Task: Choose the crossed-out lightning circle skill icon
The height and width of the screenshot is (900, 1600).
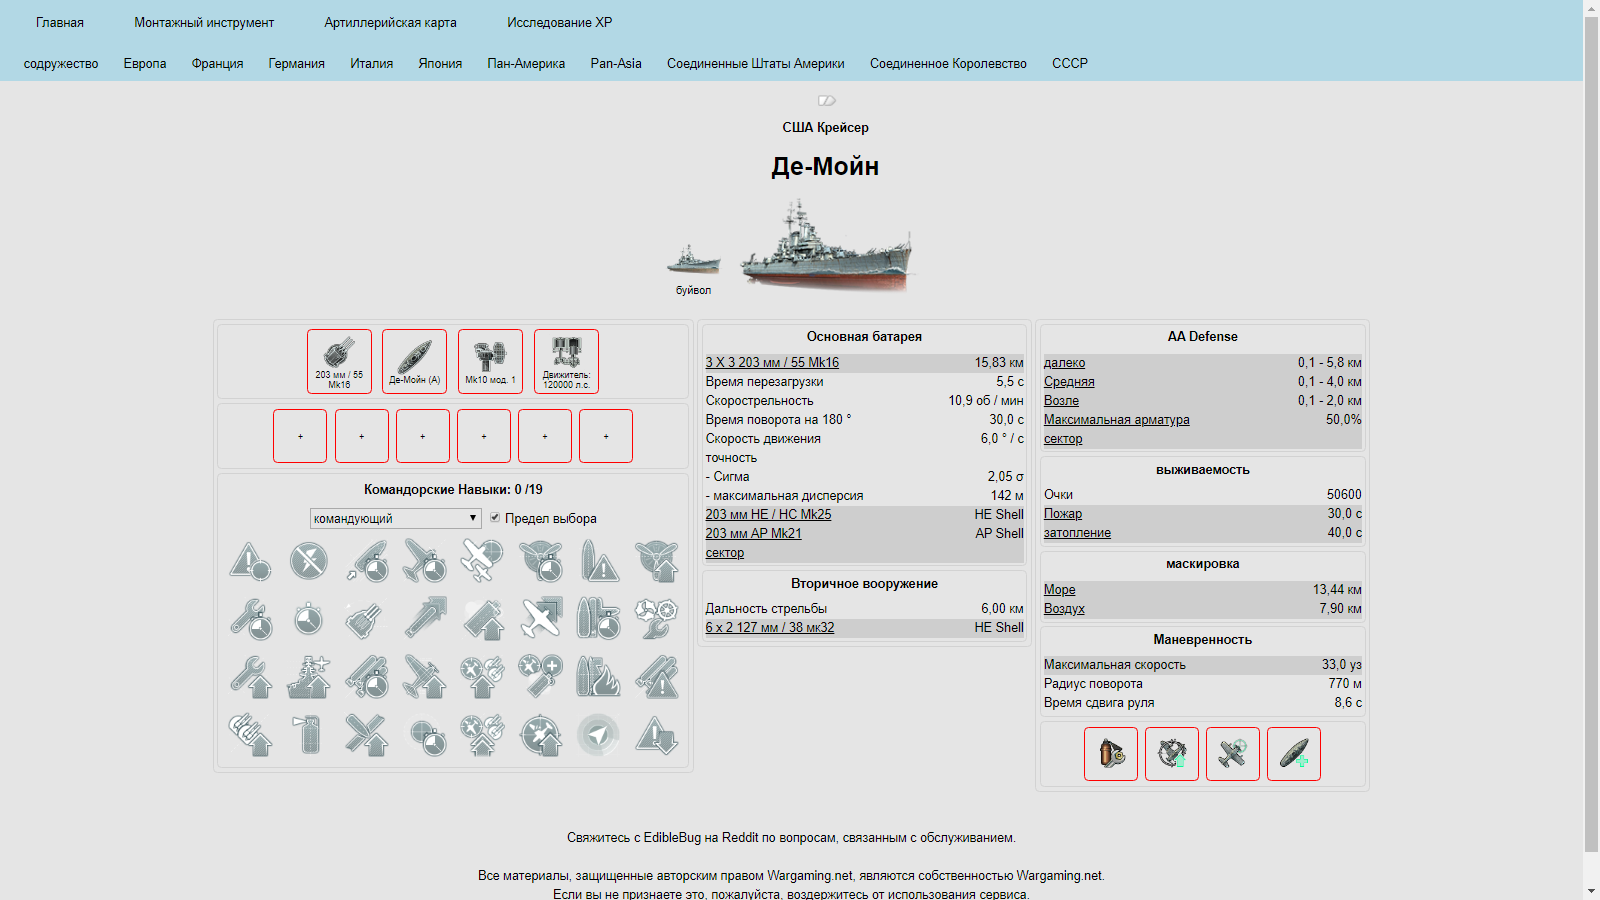Action: pyautogui.click(x=309, y=561)
